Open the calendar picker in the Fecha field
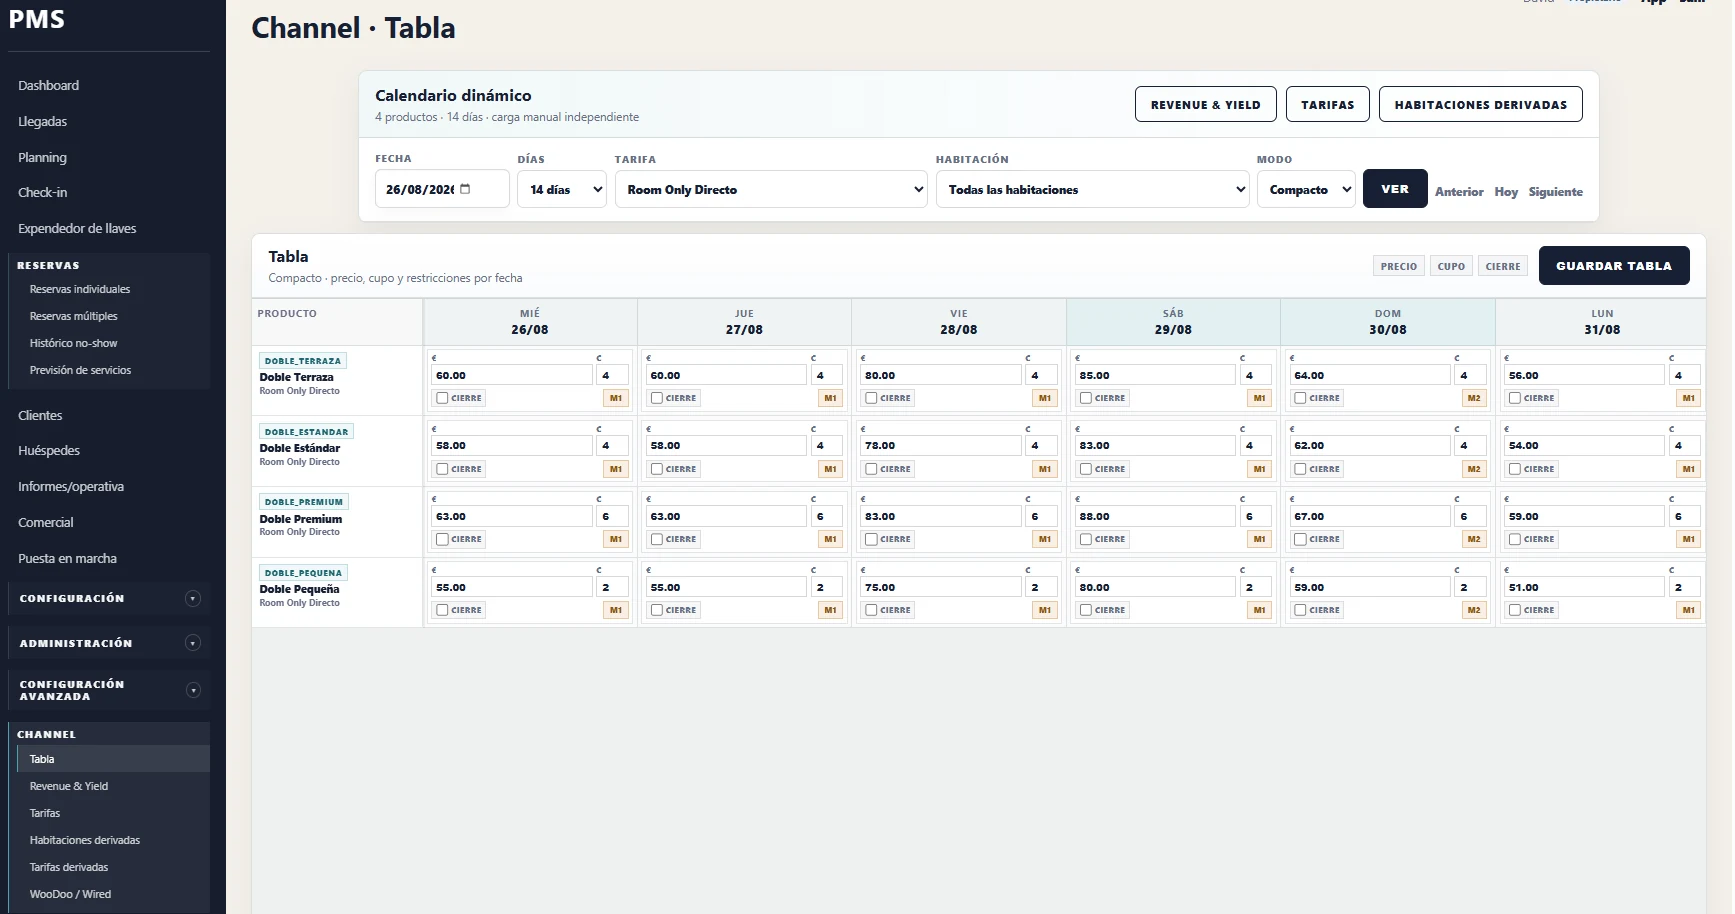The width and height of the screenshot is (1735, 914). pyautogui.click(x=465, y=189)
